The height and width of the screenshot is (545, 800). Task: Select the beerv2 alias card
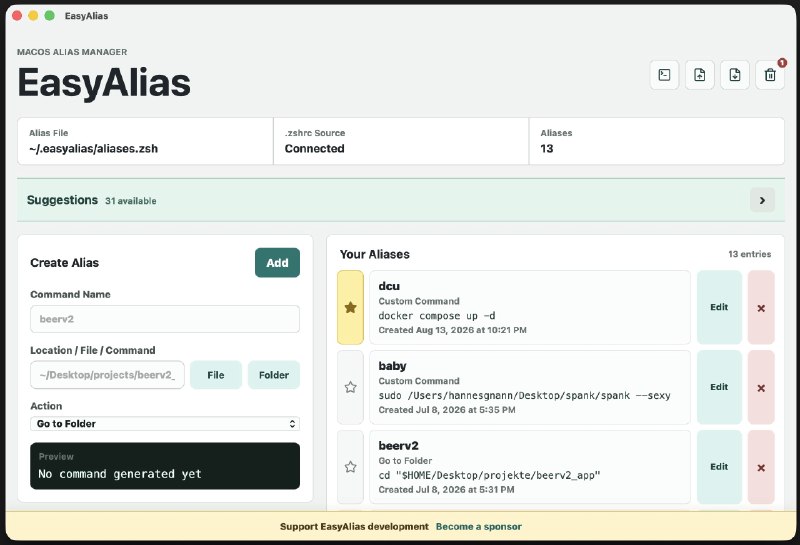pos(530,467)
